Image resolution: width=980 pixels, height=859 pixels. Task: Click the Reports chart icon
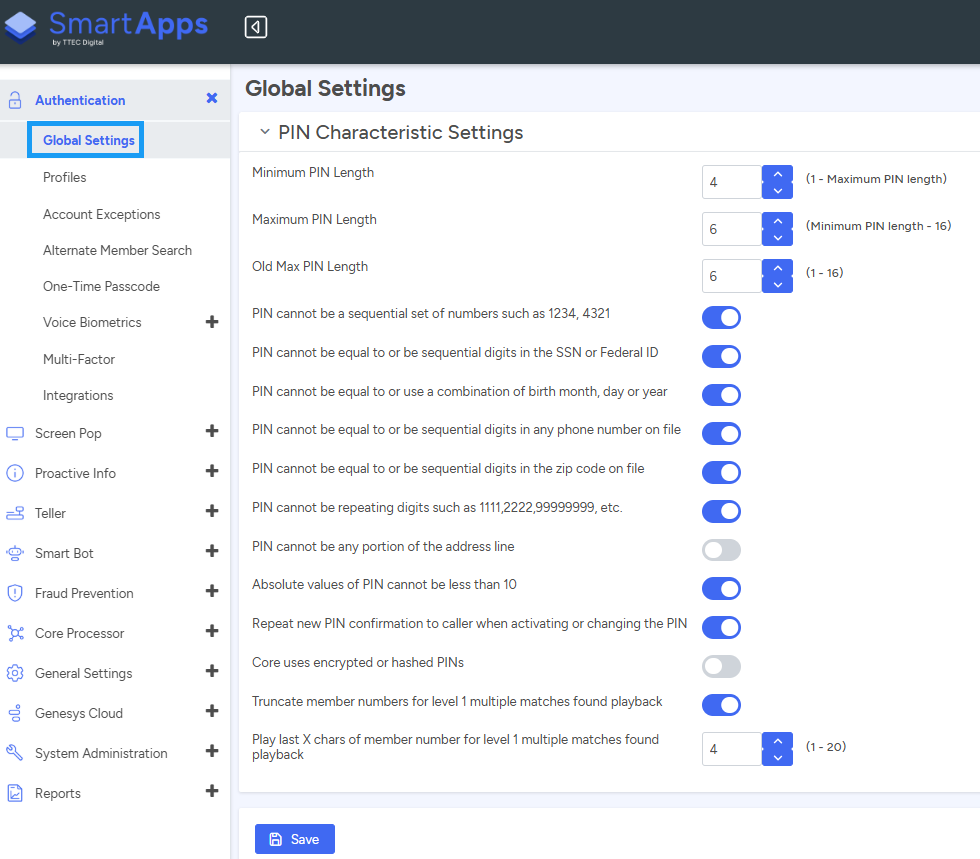click(15, 793)
